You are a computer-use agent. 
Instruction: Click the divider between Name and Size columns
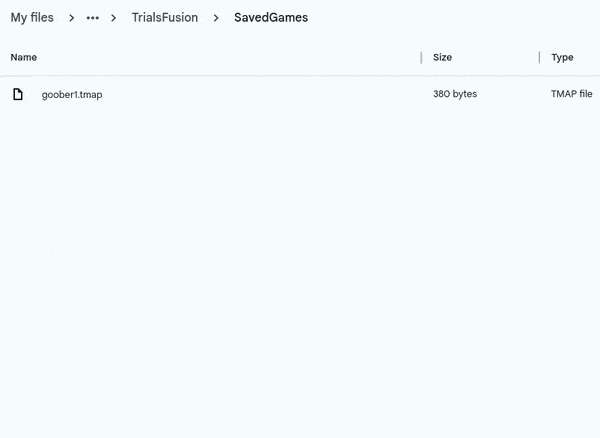coord(421,57)
